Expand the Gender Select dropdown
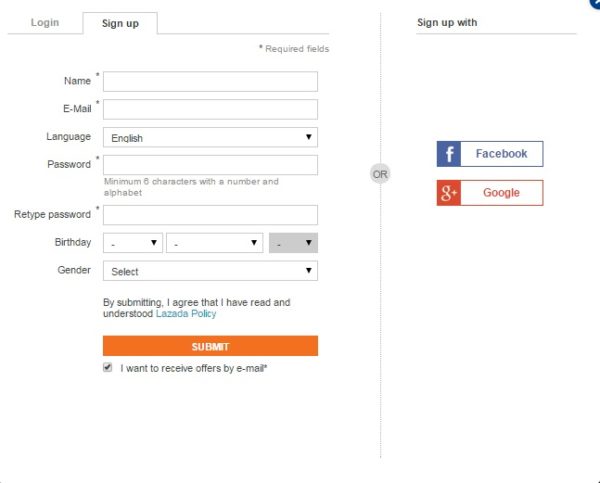This screenshot has width=600, height=483. [x=210, y=271]
